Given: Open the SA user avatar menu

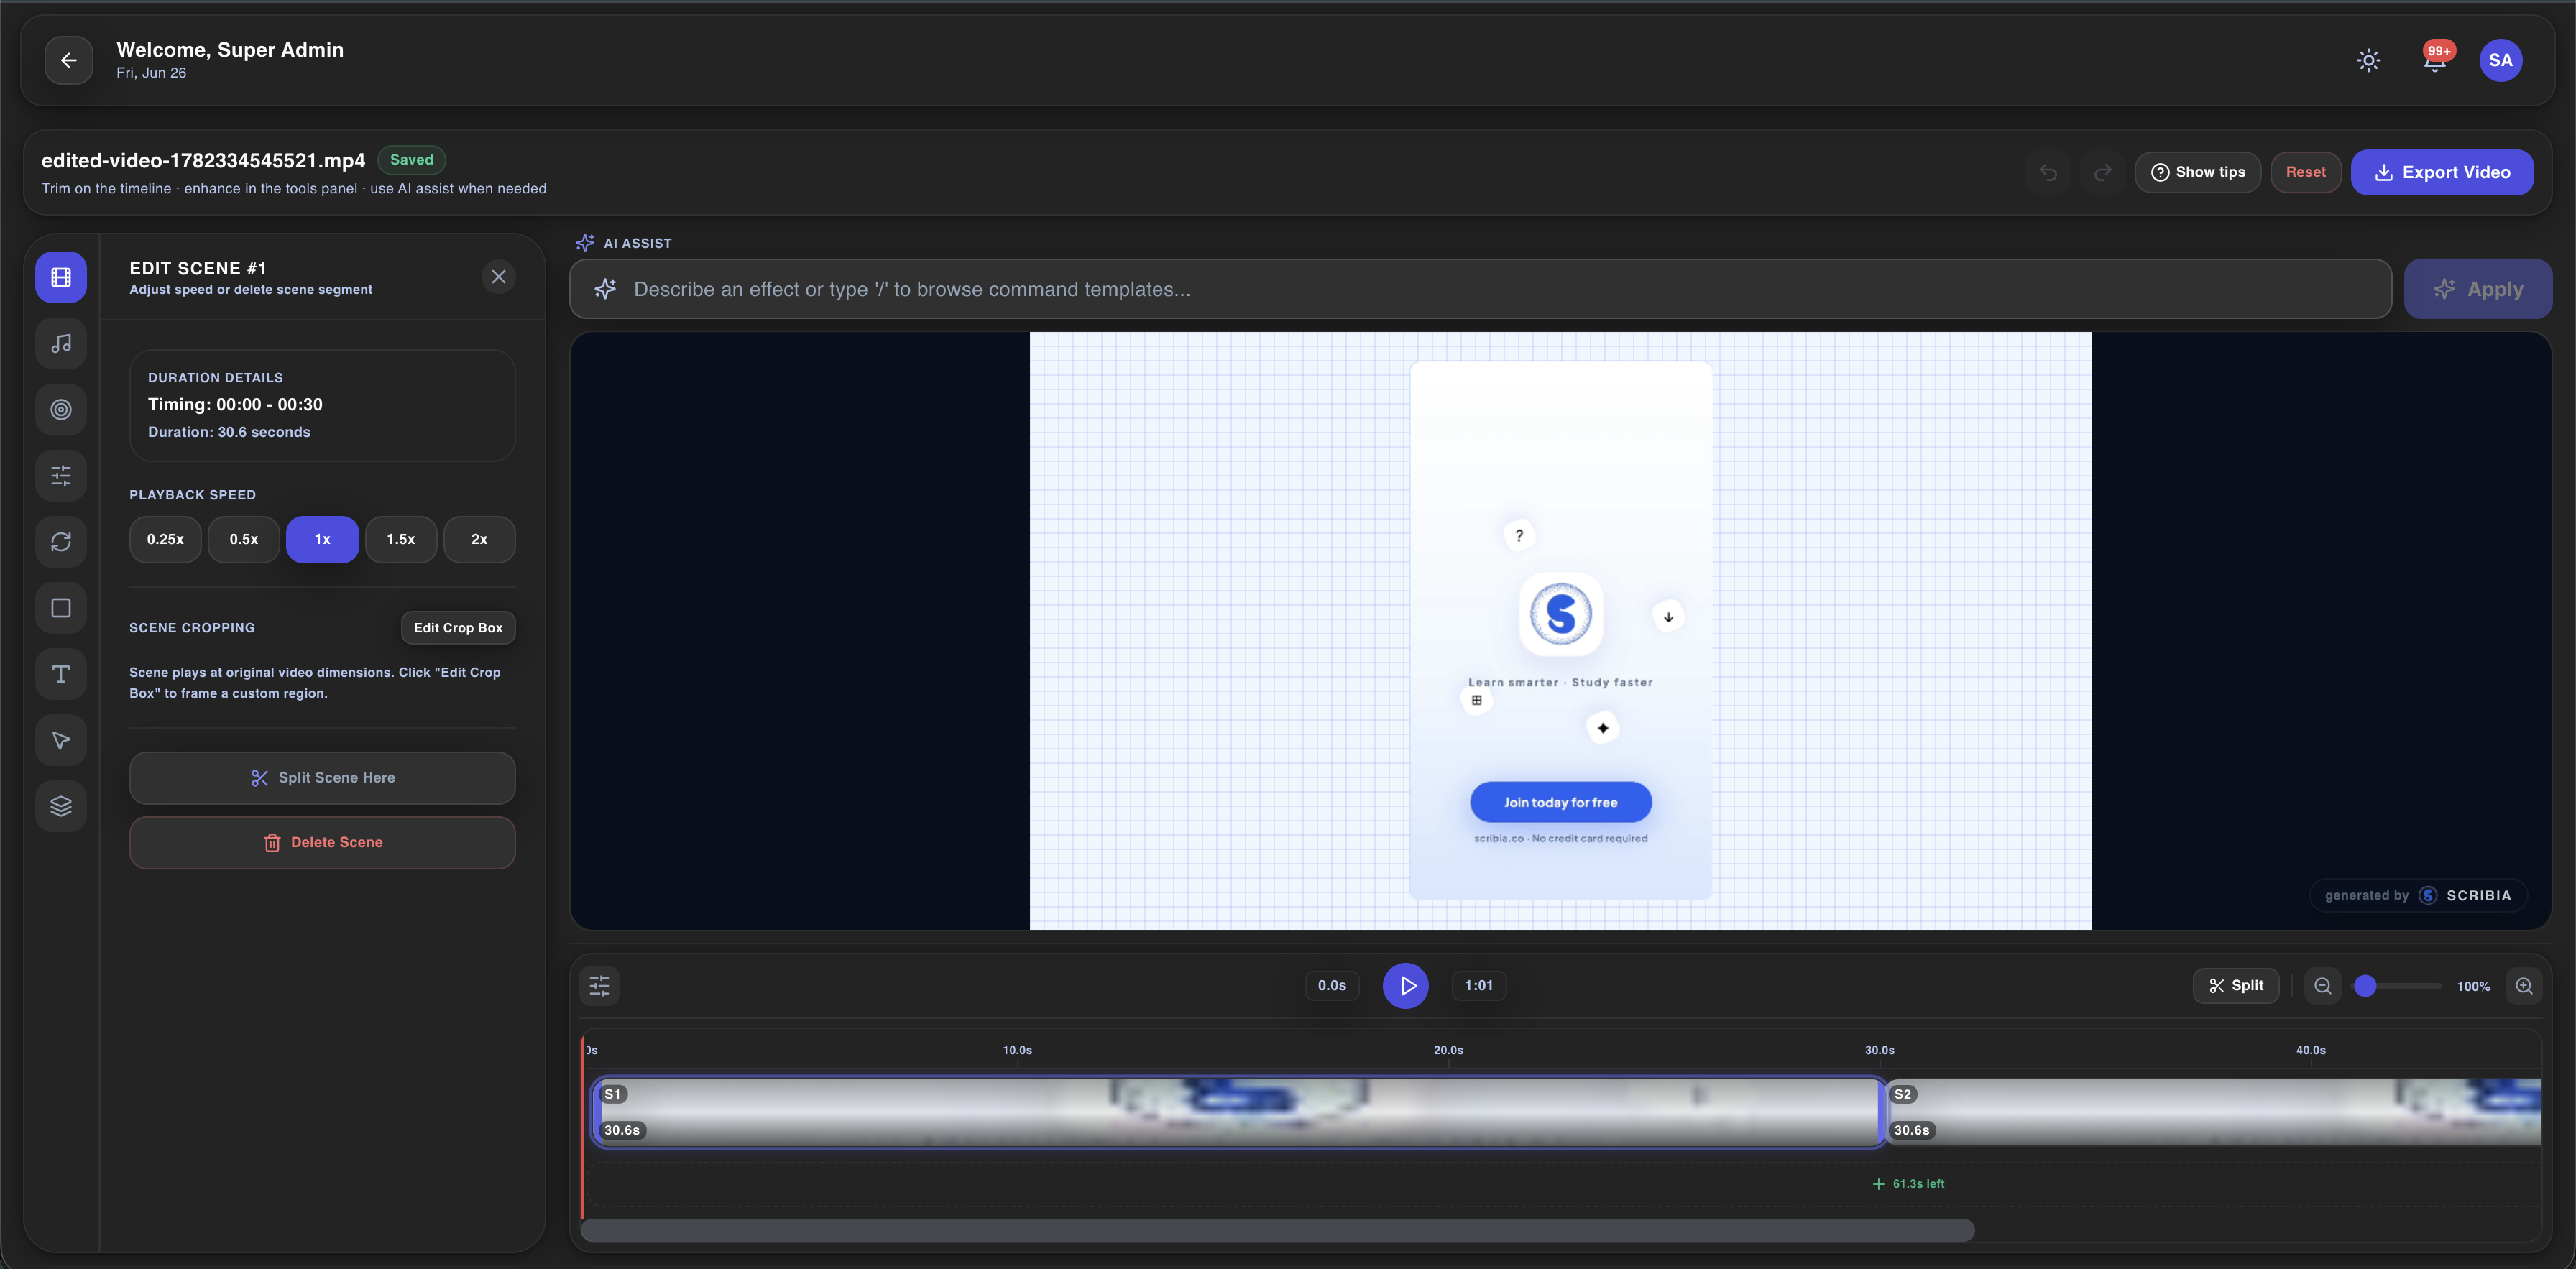Looking at the screenshot, I should [x=2500, y=60].
